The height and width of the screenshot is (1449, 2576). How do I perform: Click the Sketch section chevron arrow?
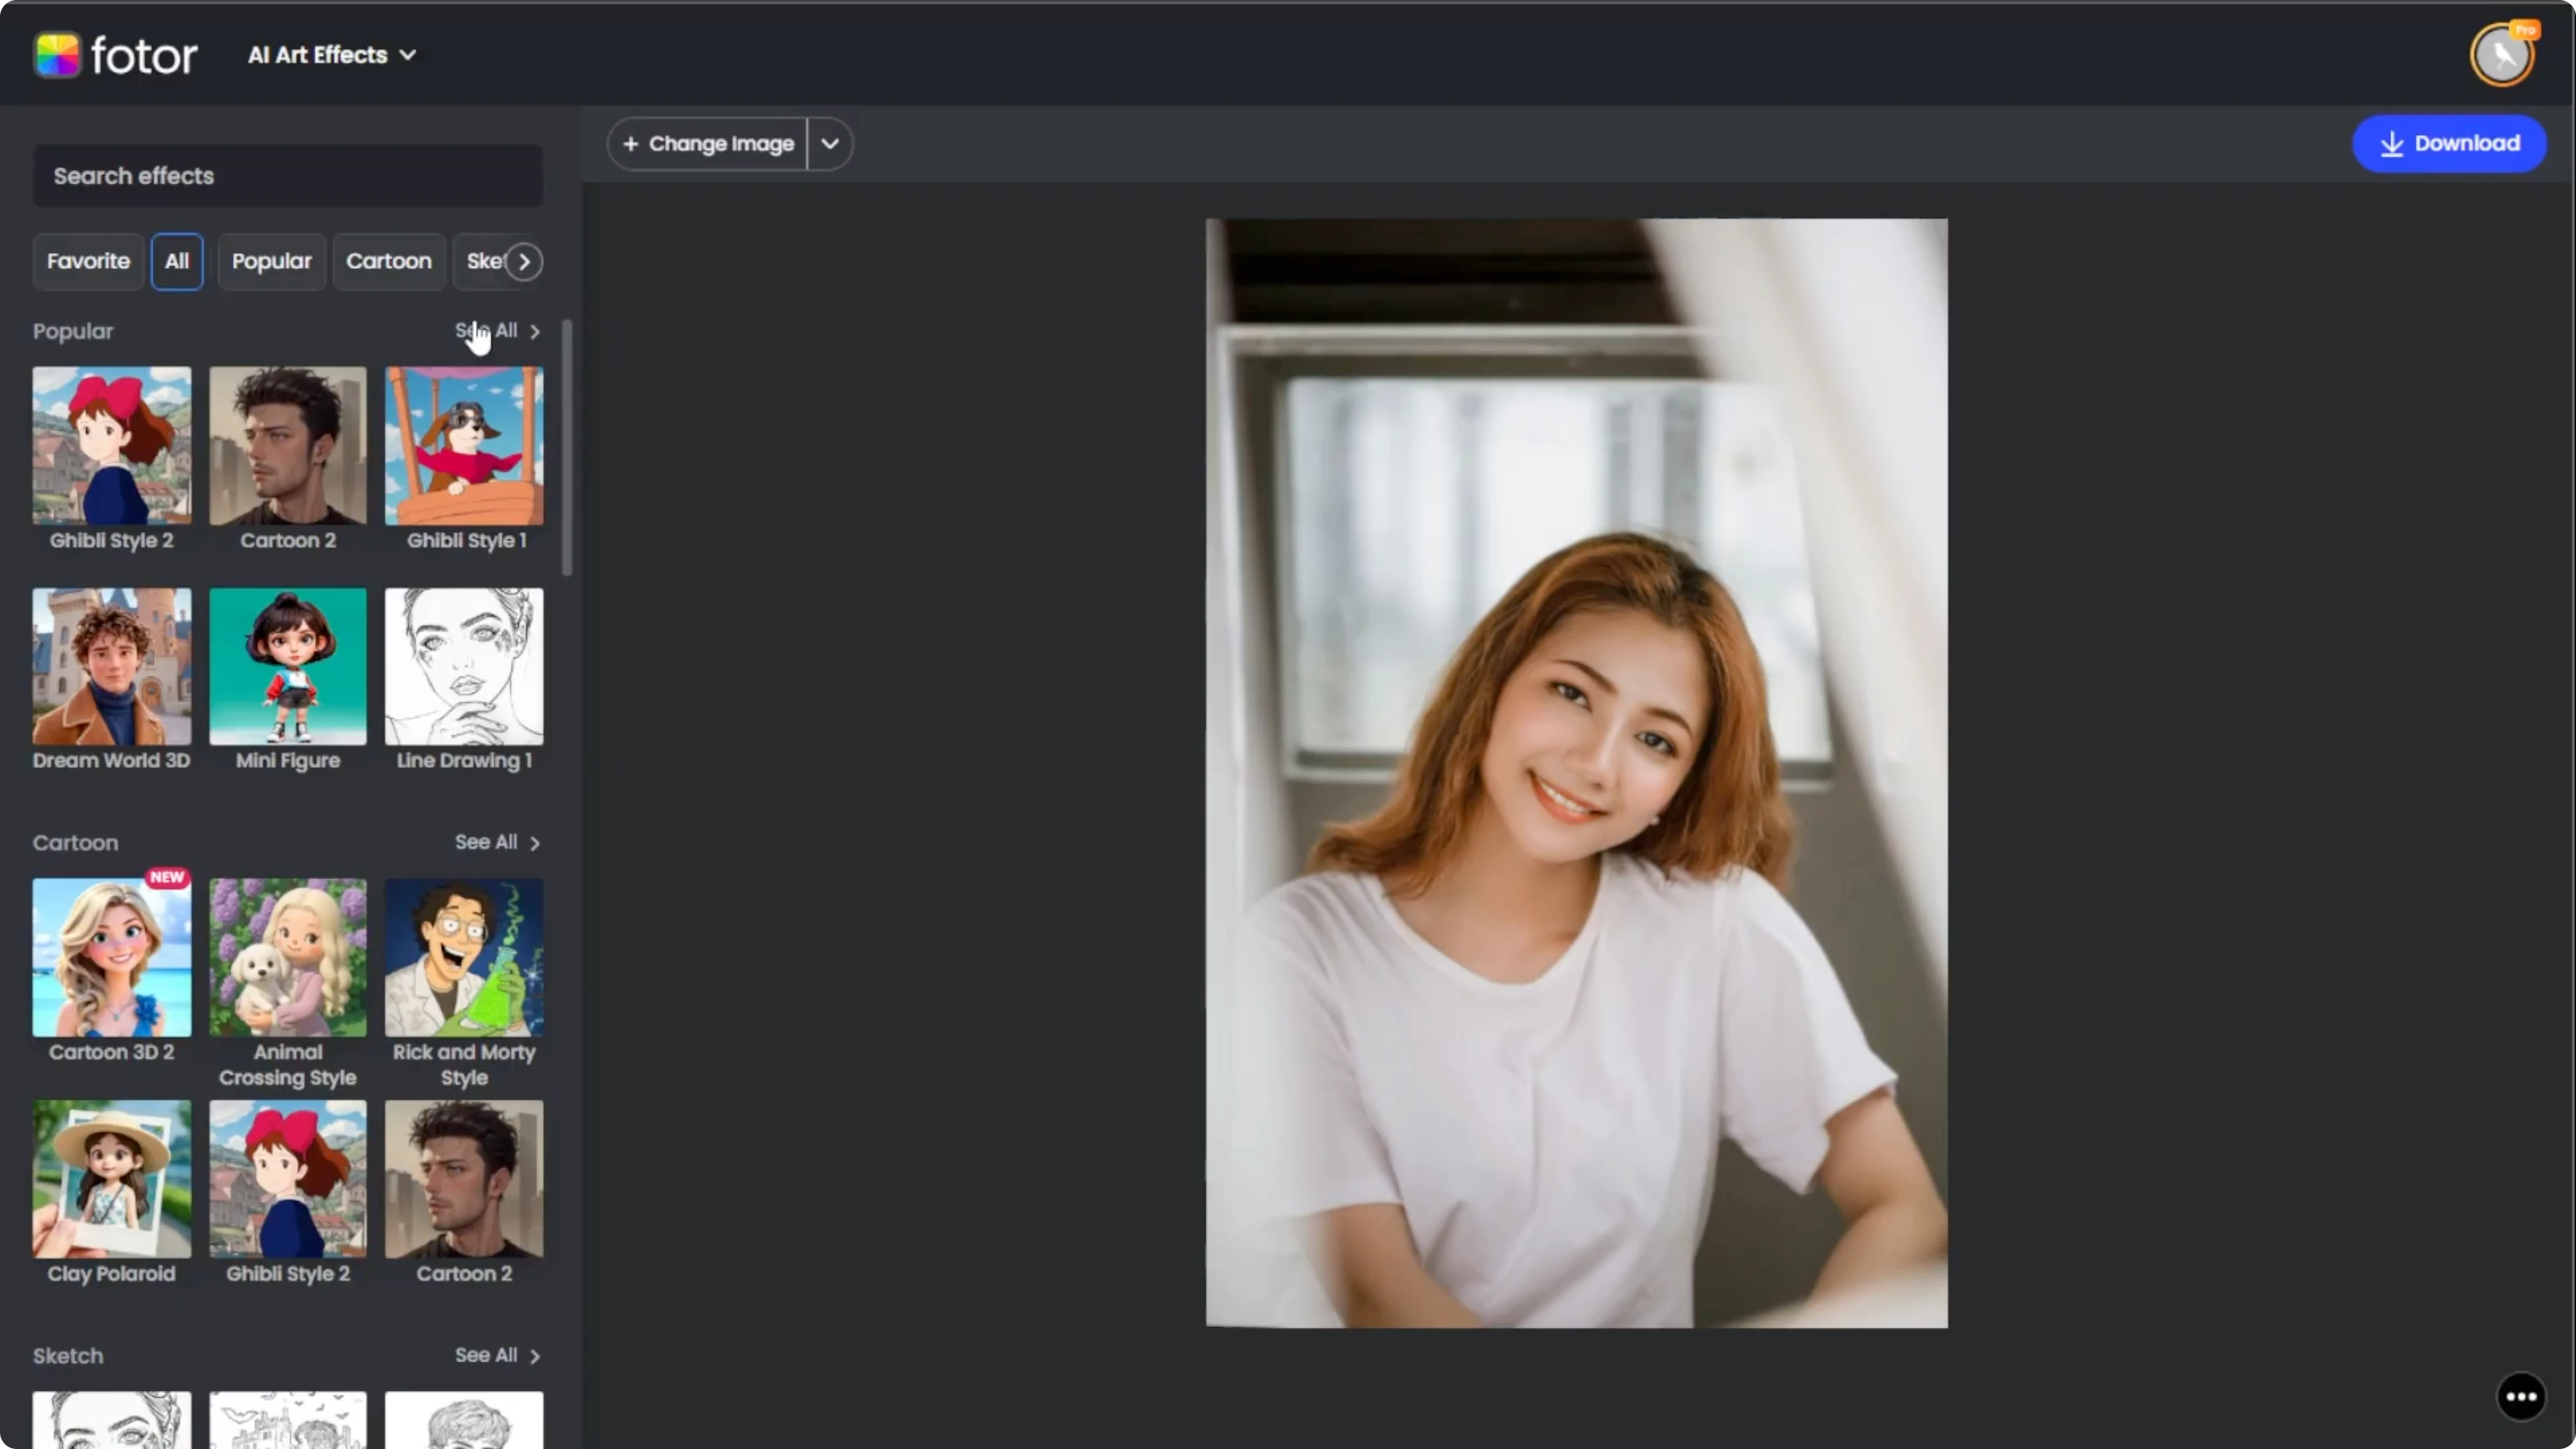pyautogui.click(x=535, y=1356)
